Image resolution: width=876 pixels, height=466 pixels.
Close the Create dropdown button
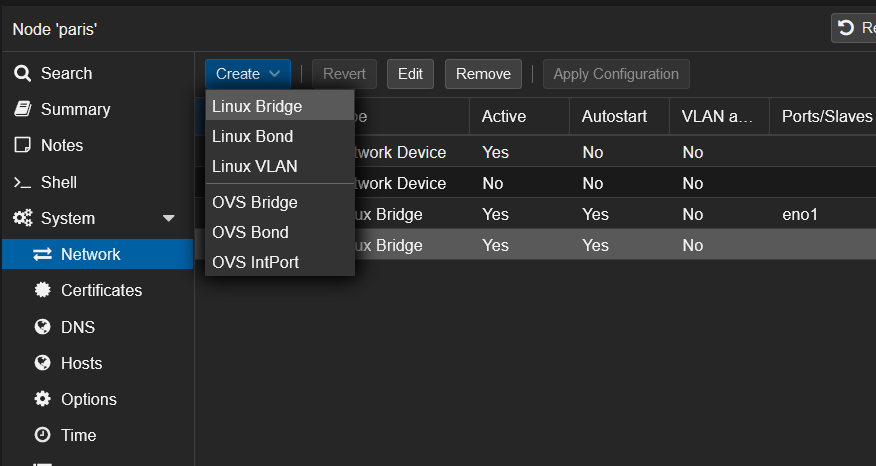click(x=247, y=74)
